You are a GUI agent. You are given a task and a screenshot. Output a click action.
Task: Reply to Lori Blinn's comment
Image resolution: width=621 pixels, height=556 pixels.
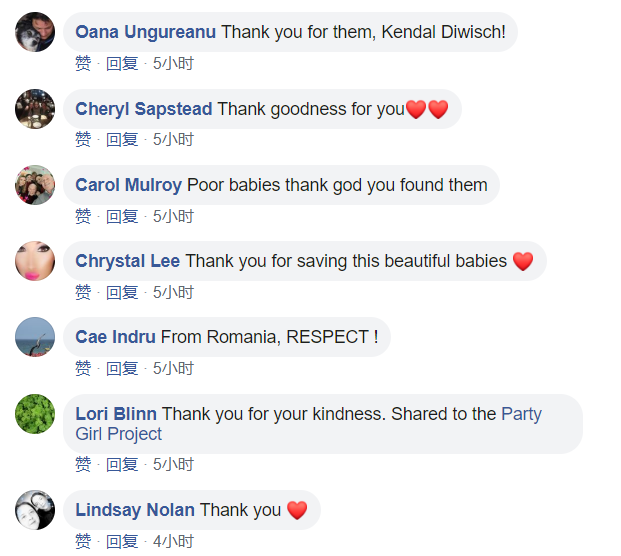coord(122,465)
